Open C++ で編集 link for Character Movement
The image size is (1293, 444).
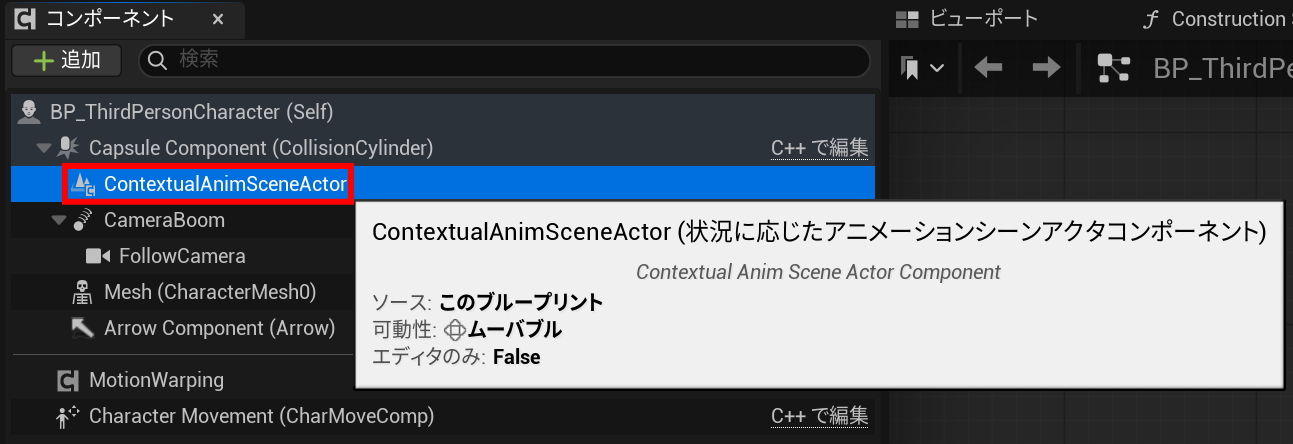[x=819, y=416]
